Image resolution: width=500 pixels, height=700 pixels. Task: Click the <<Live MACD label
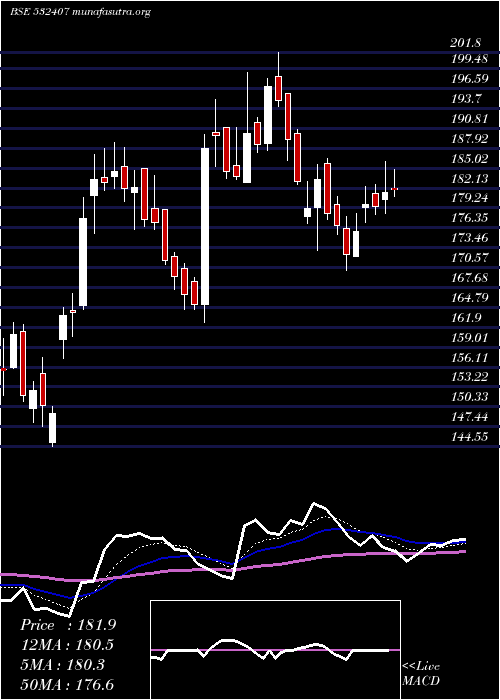(421, 674)
